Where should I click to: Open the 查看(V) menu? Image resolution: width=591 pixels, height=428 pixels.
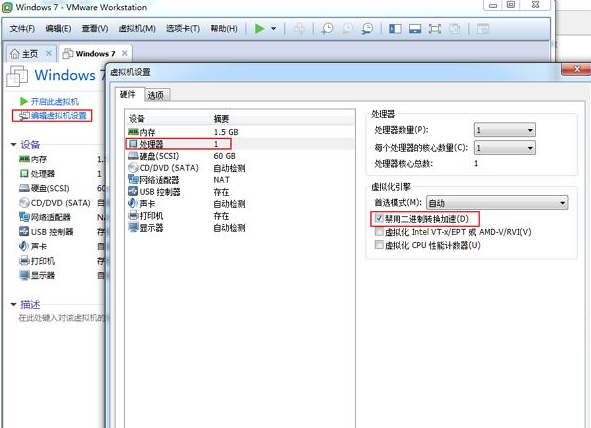click(x=95, y=29)
